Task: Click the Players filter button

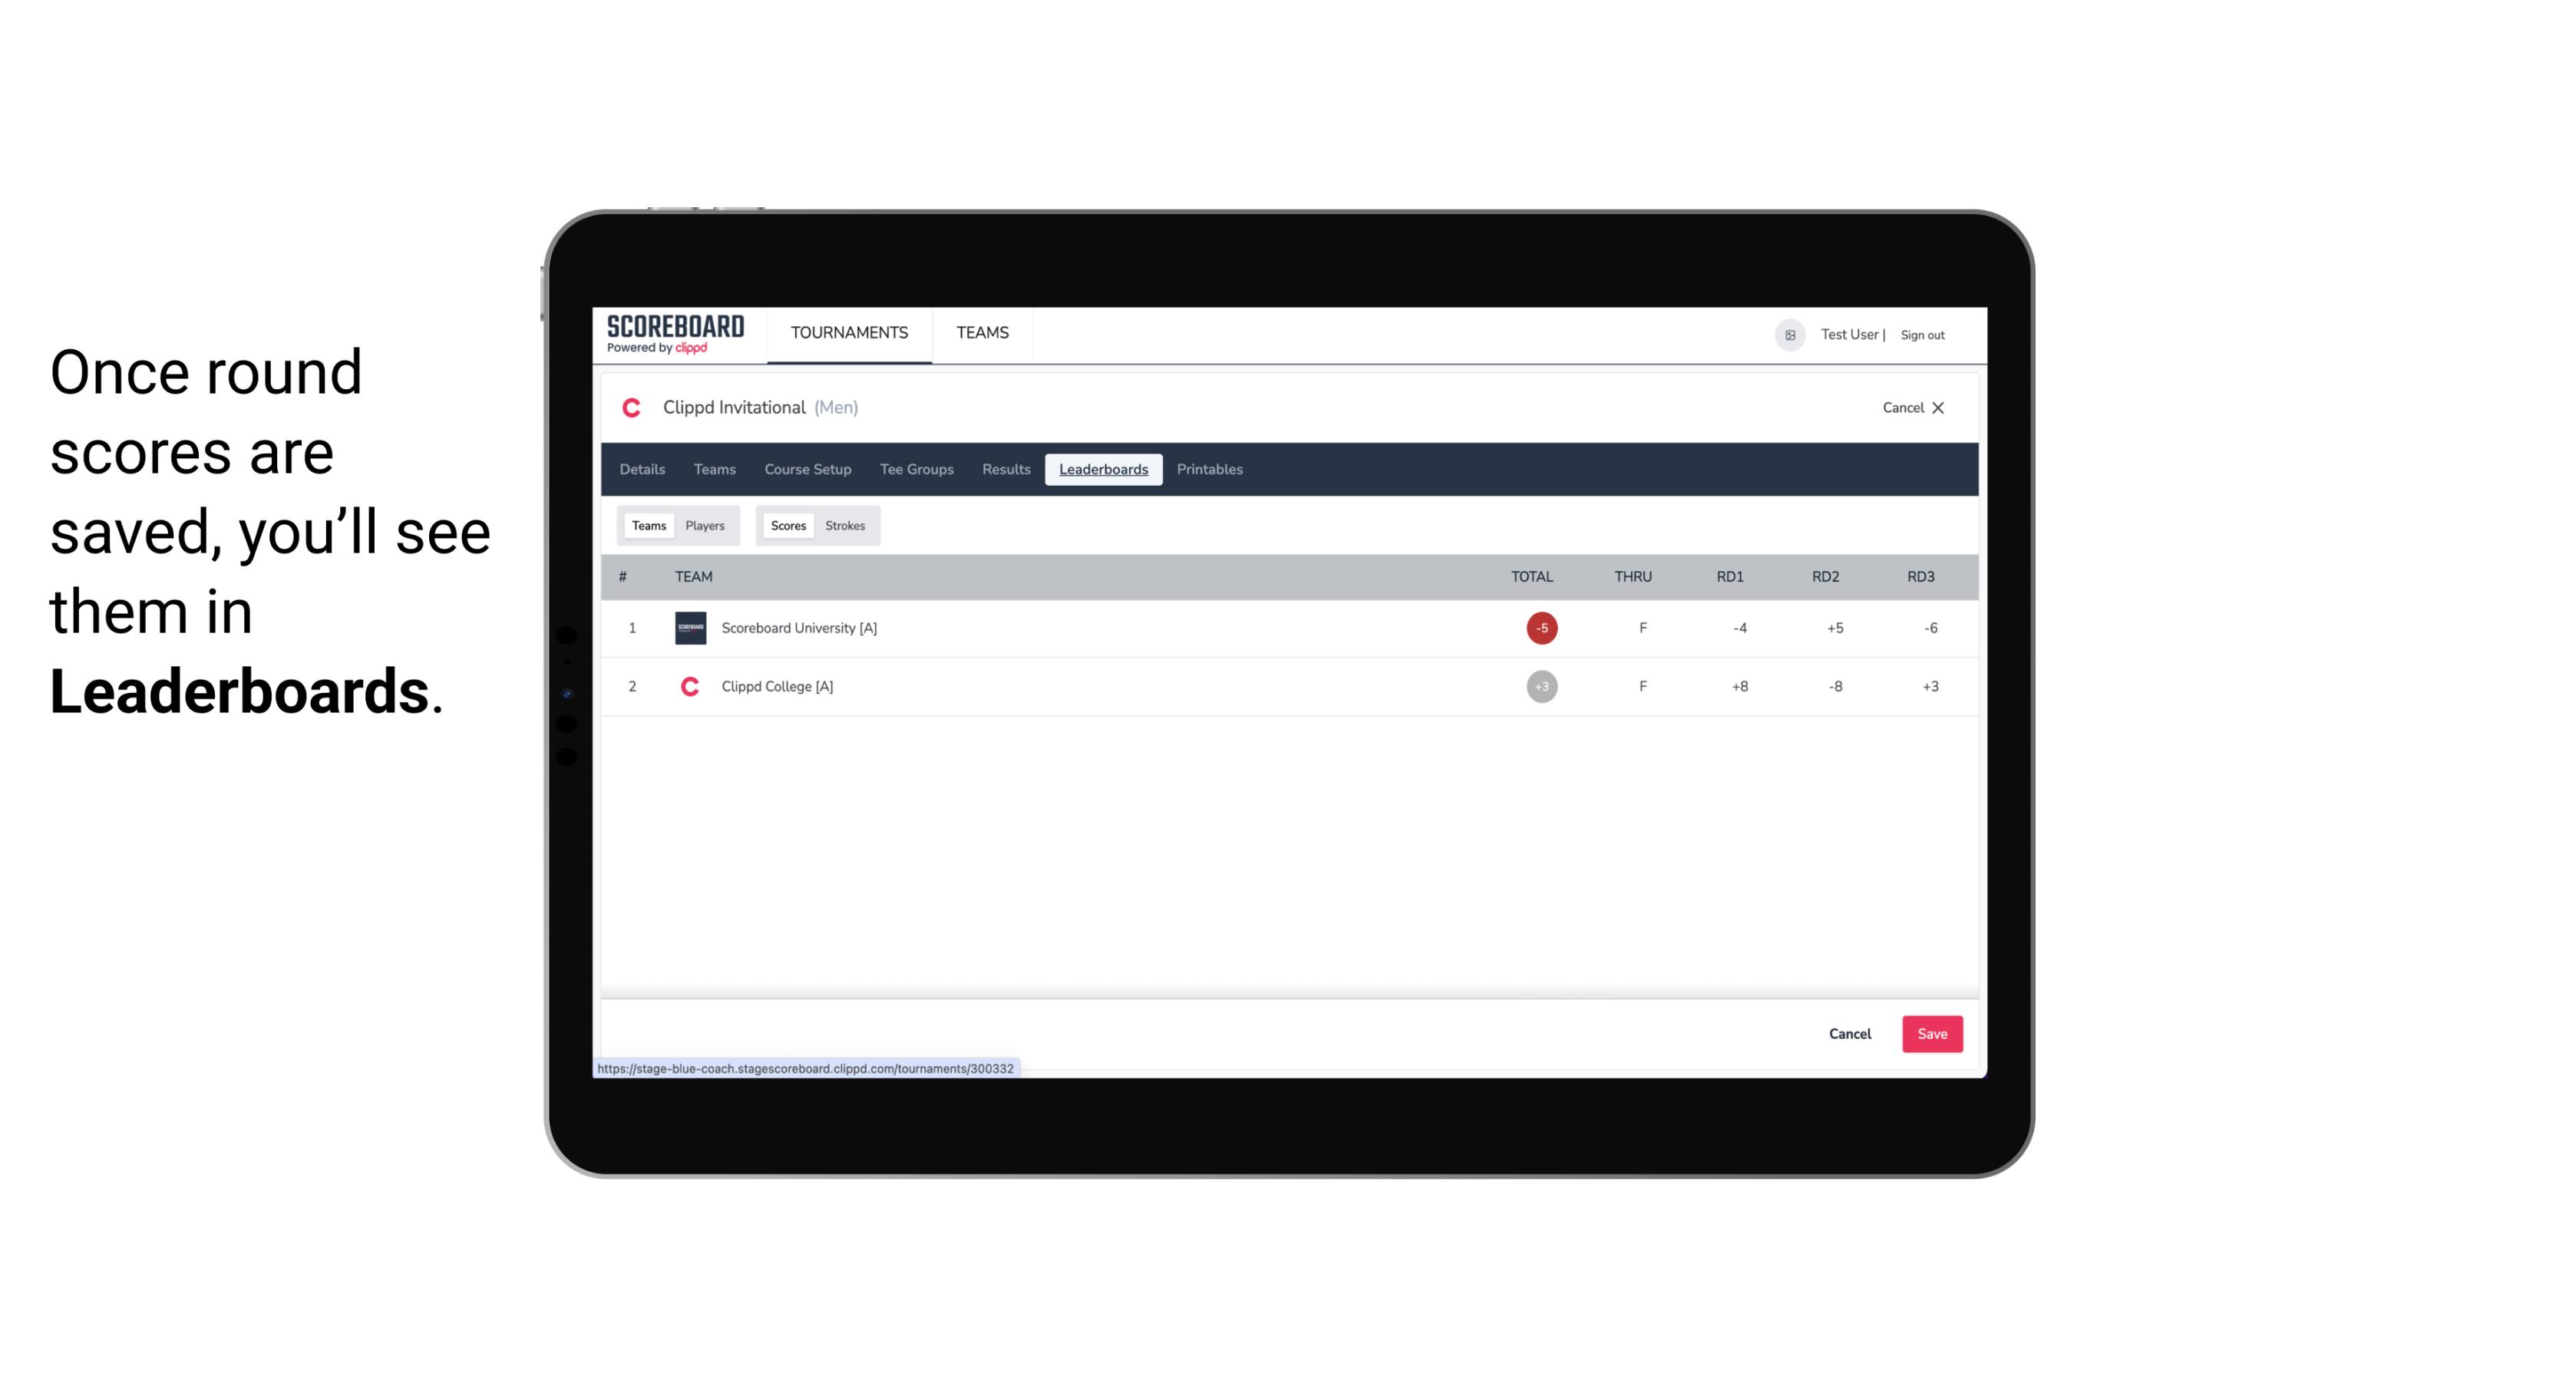Action: pyautogui.click(x=707, y=524)
